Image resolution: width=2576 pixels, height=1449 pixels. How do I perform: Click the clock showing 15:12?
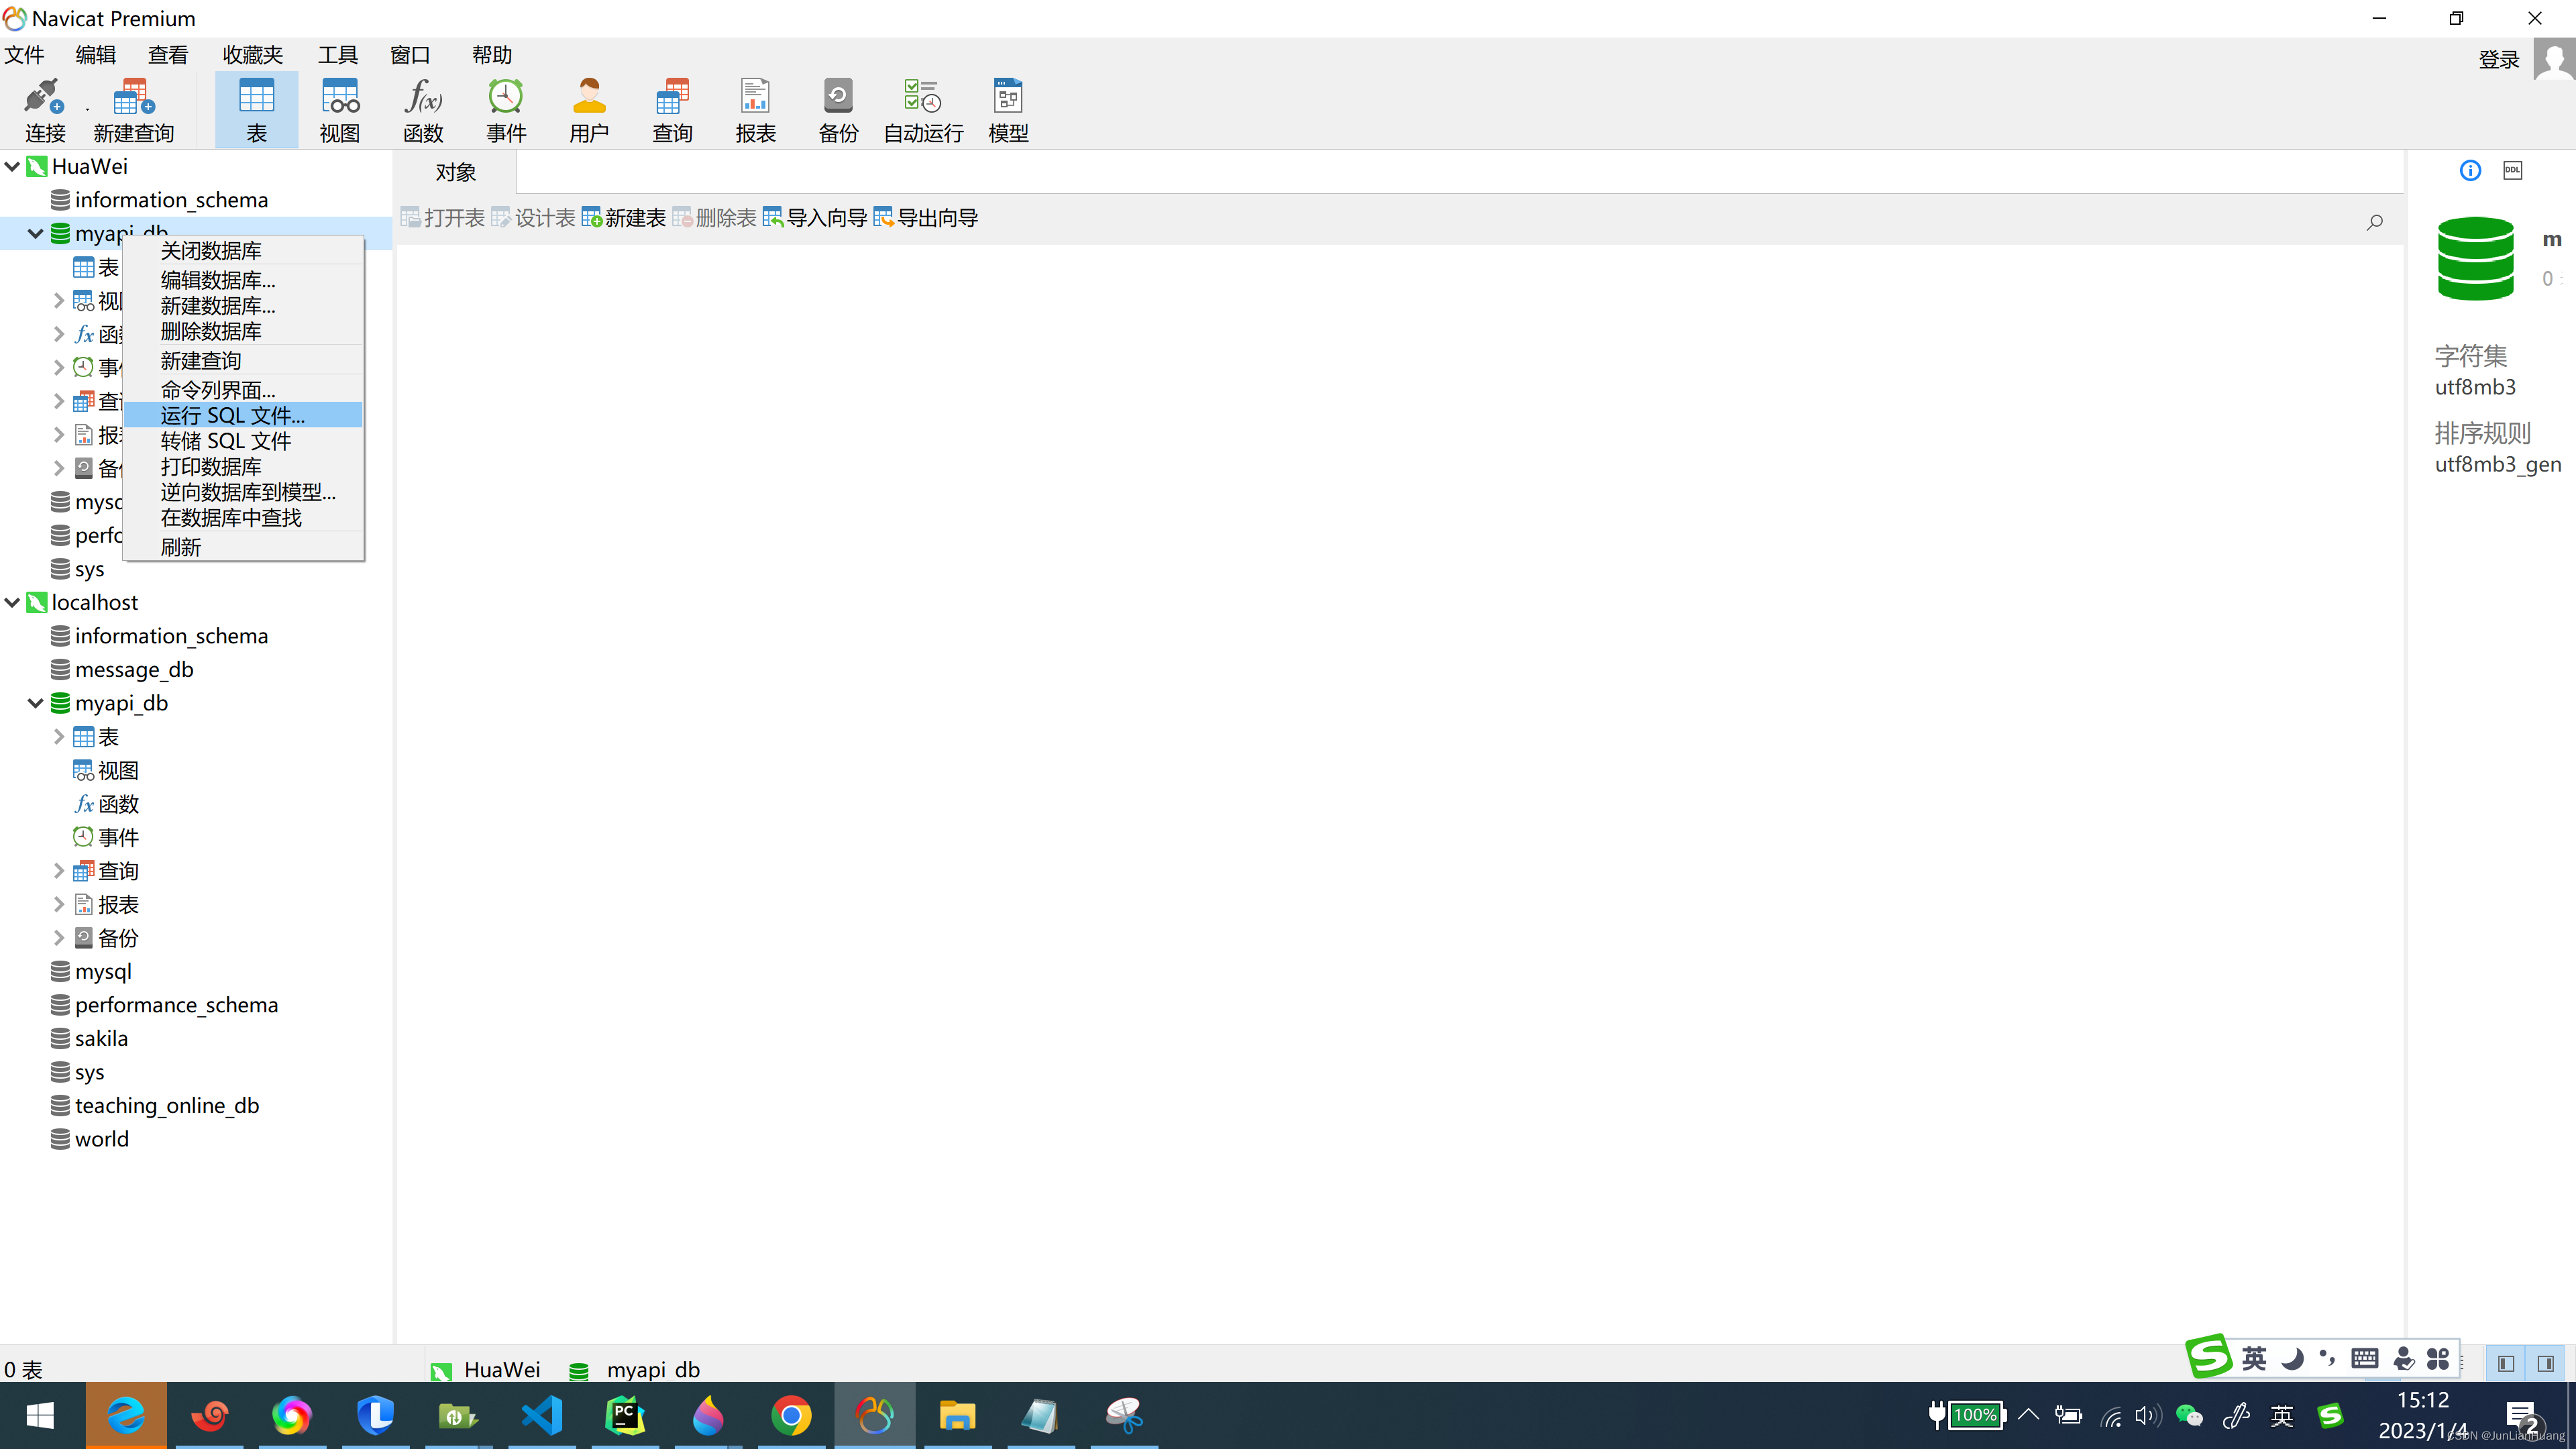(2423, 1400)
